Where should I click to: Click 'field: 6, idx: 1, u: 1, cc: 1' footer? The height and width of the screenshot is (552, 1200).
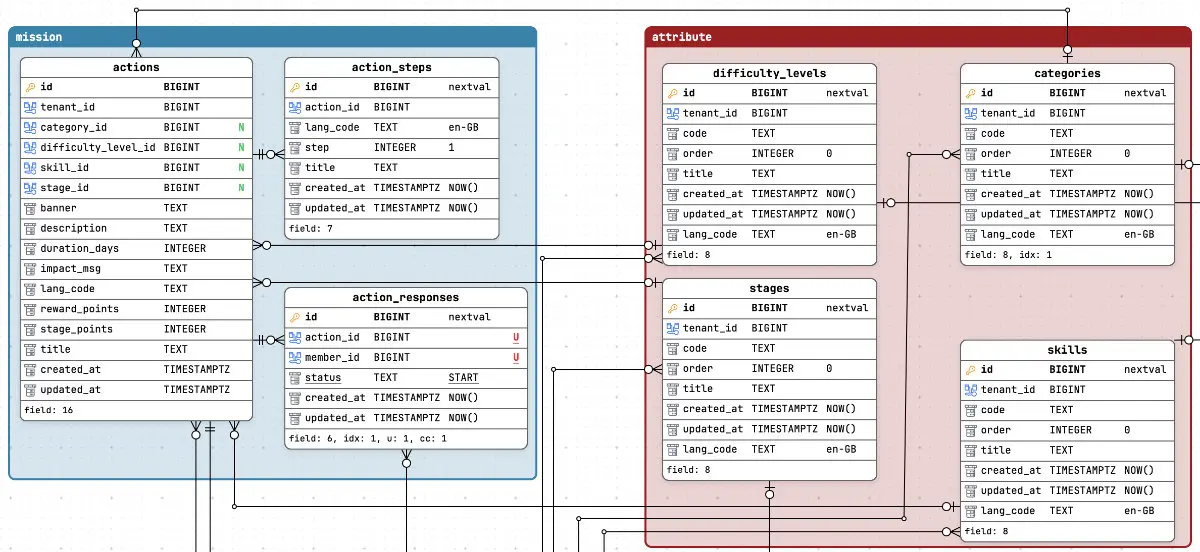pyautogui.click(x=368, y=438)
